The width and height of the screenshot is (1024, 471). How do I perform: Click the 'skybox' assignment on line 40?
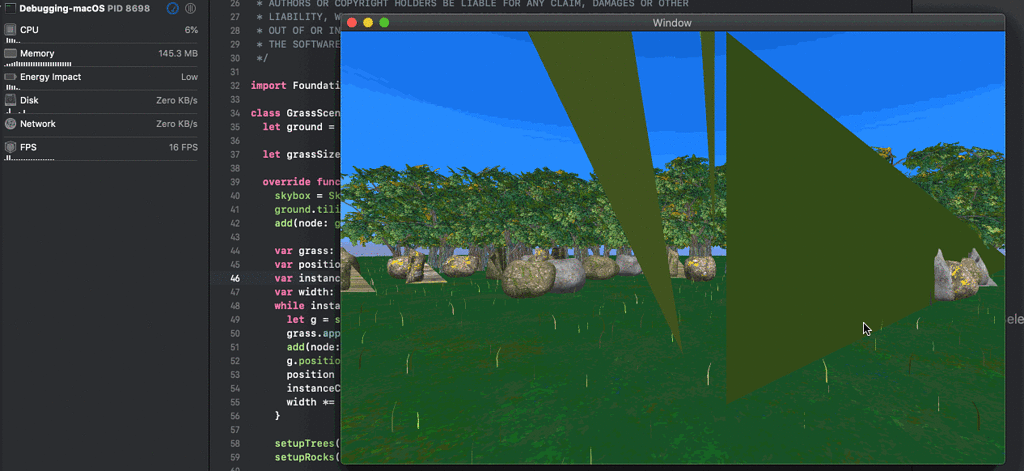click(x=293, y=196)
